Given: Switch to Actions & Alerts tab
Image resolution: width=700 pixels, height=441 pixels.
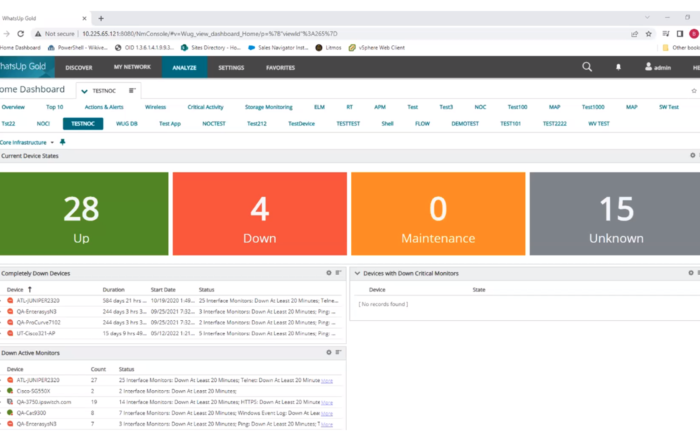Looking at the screenshot, I should click(x=104, y=107).
